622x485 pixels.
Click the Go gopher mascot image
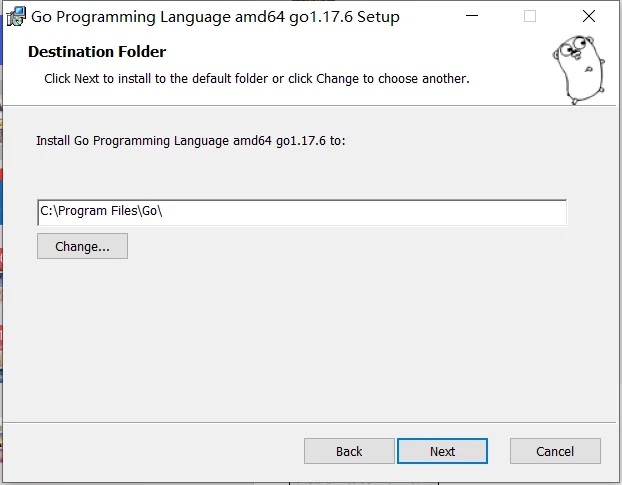[x=579, y=70]
